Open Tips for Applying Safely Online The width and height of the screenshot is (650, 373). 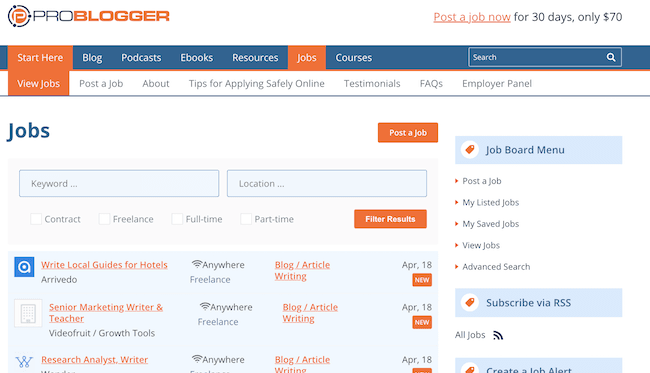[257, 83]
